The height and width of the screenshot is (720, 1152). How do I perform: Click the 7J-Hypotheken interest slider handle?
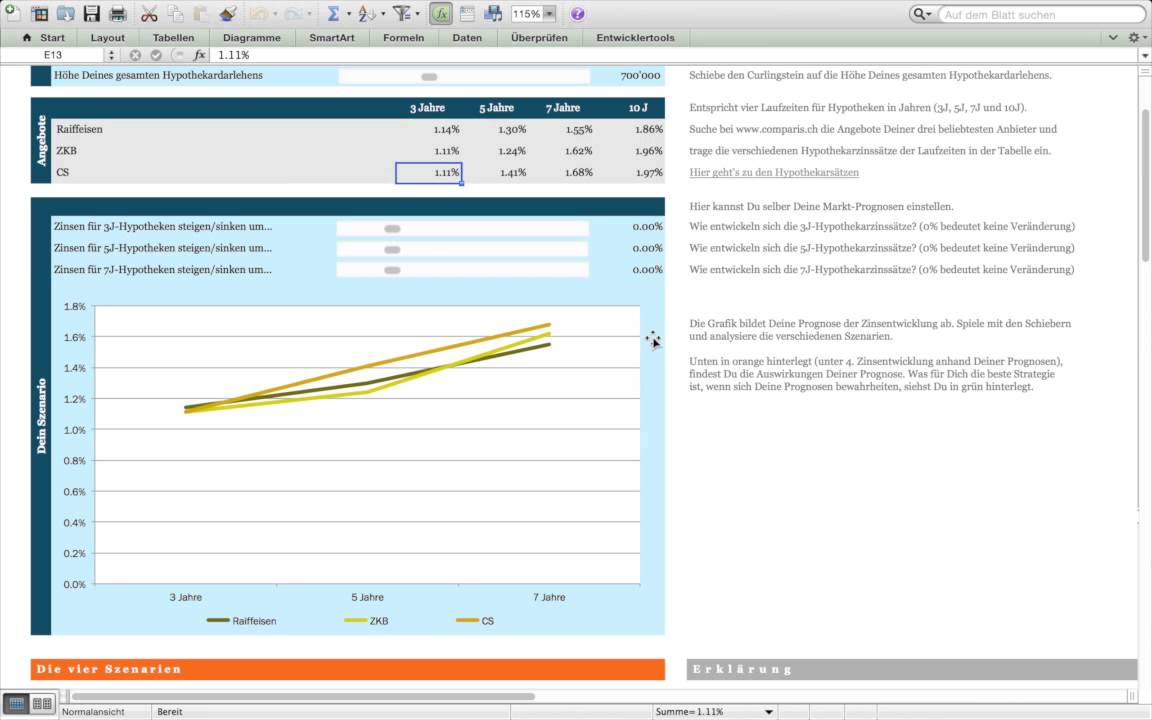pos(392,270)
